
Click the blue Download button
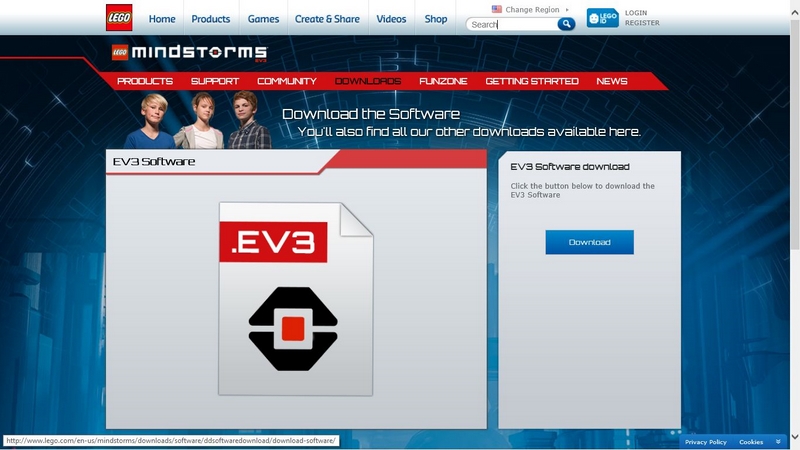(589, 242)
